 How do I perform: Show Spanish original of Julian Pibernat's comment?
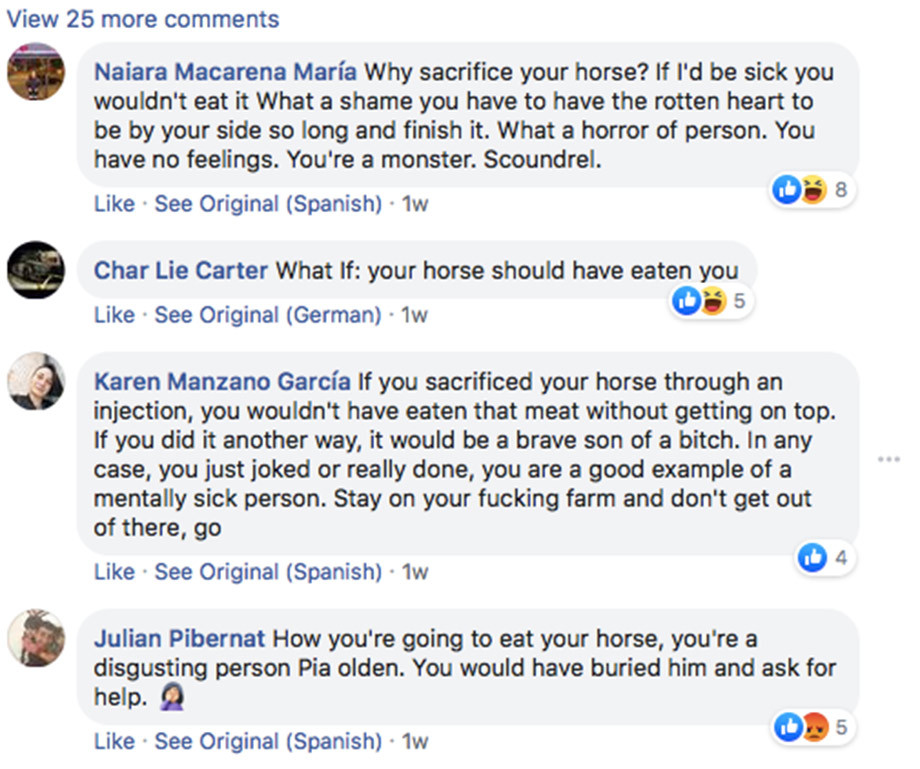click(x=268, y=741)
